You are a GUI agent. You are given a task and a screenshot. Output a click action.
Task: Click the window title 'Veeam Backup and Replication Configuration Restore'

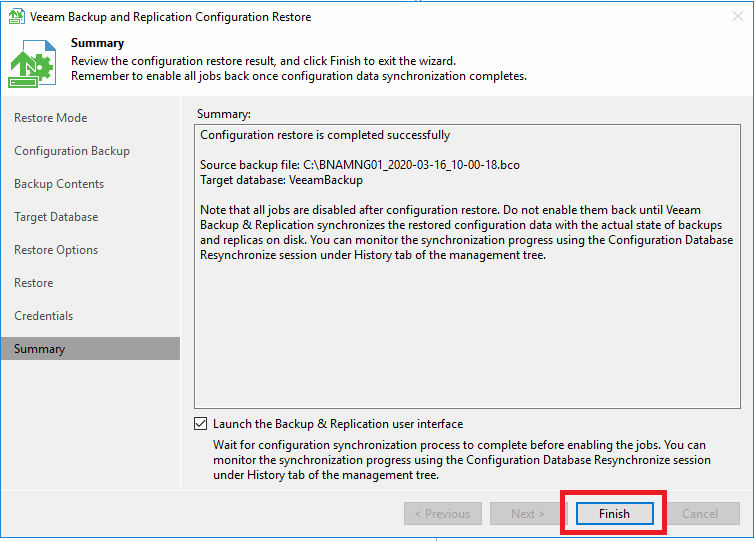[170, 17]
